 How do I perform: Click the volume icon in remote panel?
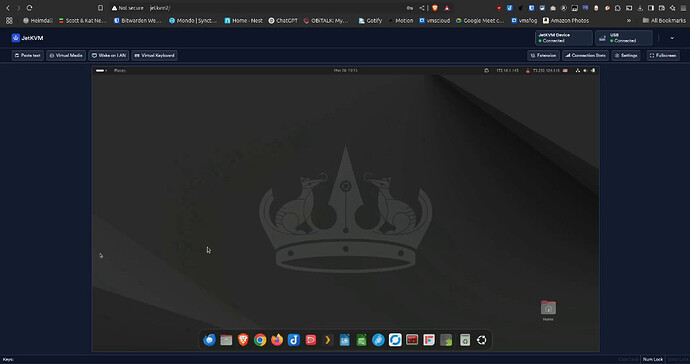[585, 70]
